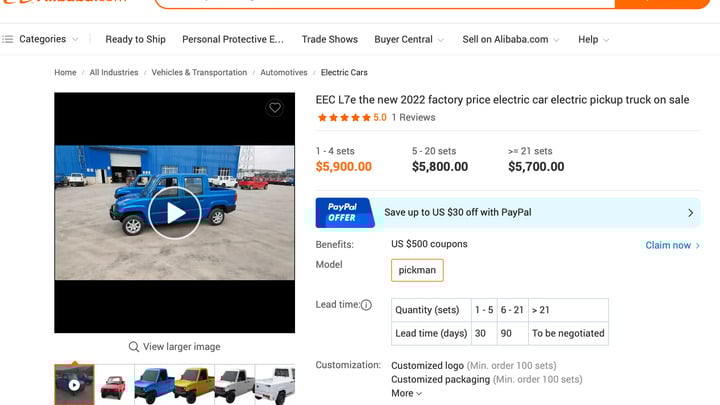Expand the Buyer Central dropdown
The height and width of the screenshot is (405, 720).
pos(409,39)
